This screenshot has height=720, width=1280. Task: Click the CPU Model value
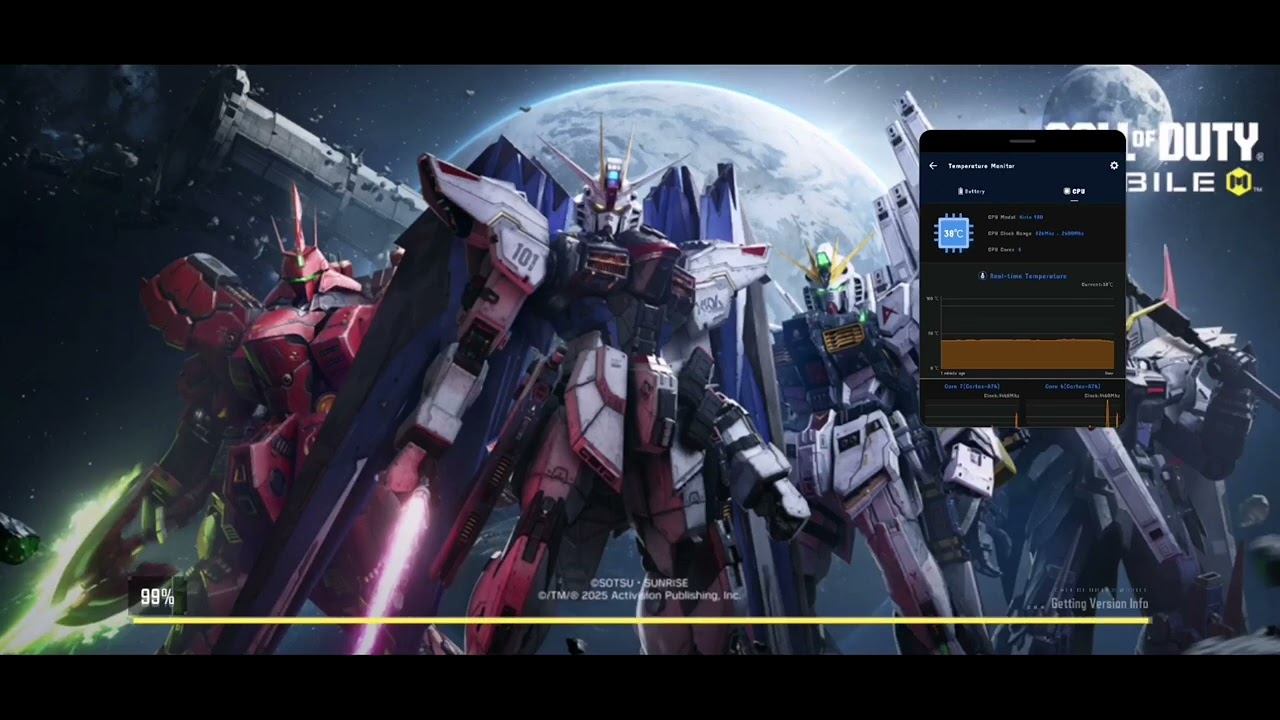pyautogui.click(x=1031, y=217)
